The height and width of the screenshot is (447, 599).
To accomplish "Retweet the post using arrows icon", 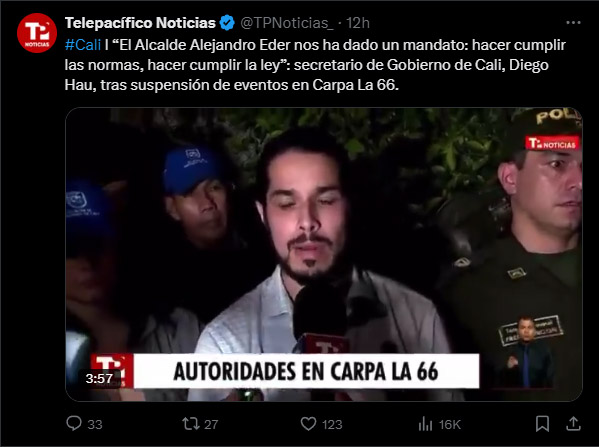I will 190,423.
